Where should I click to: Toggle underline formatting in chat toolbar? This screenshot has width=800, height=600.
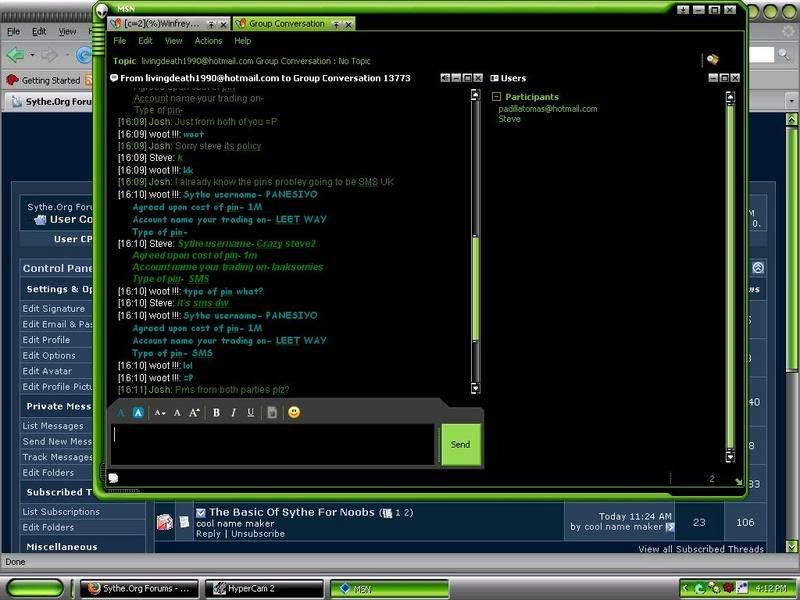[x=251, y=413]
